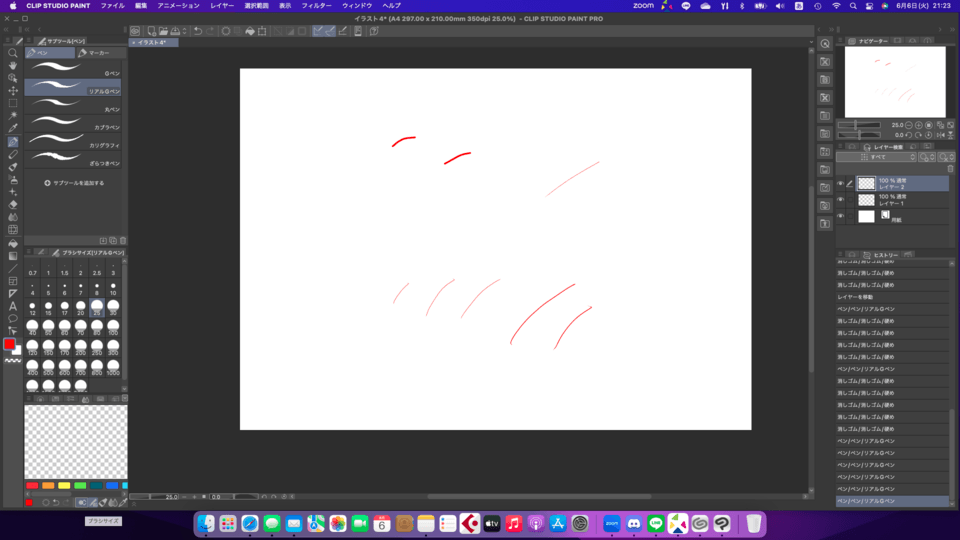Toggle snap to special ruler in command bar

[x=330, y=31]
